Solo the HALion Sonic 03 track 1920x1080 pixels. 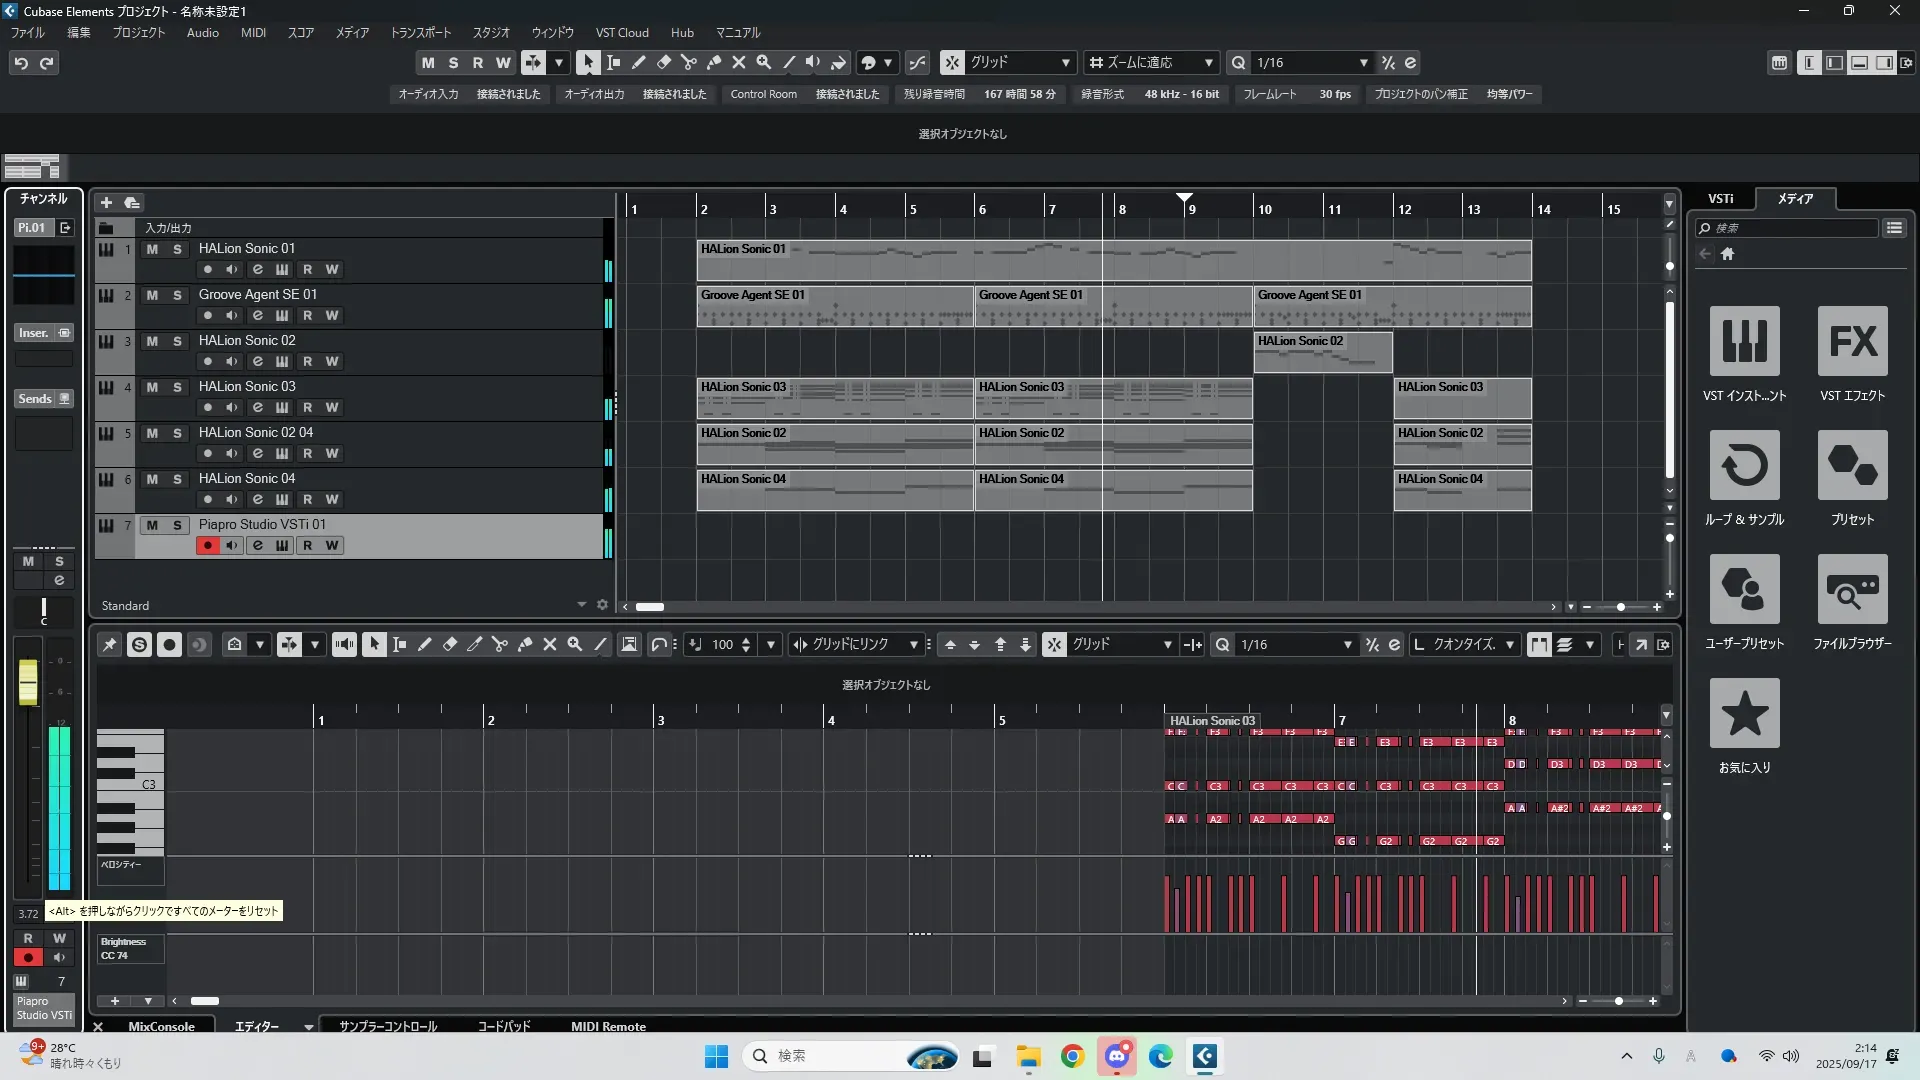point(177,387)
